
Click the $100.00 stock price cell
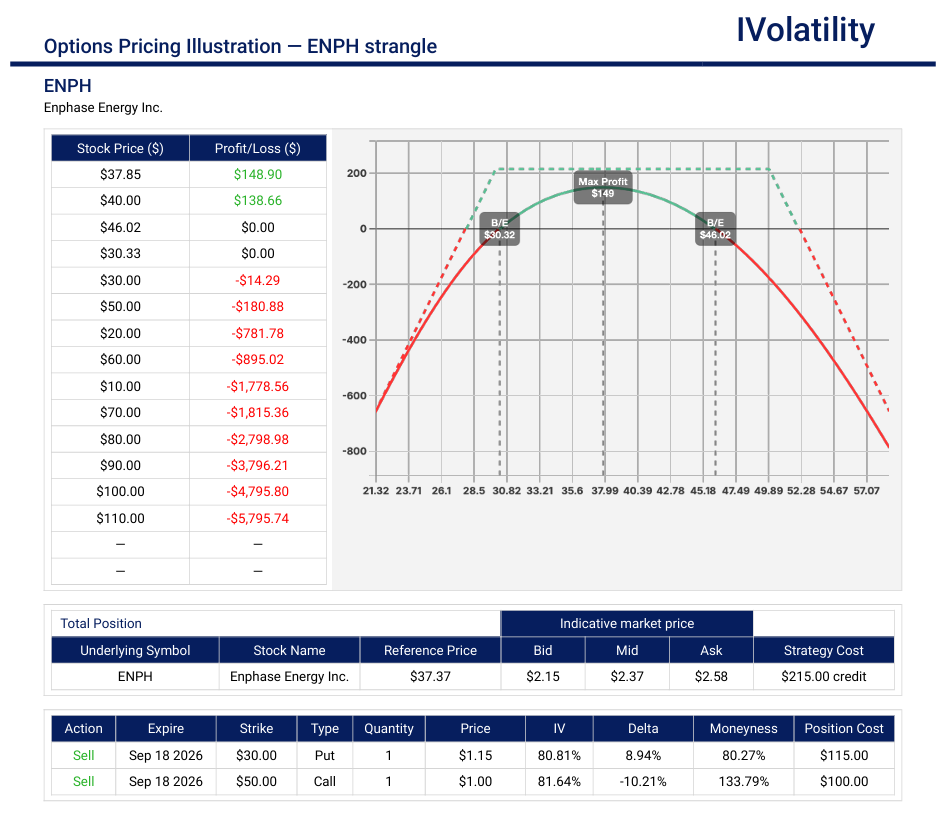pyautogui.click(x=121, y=492)
